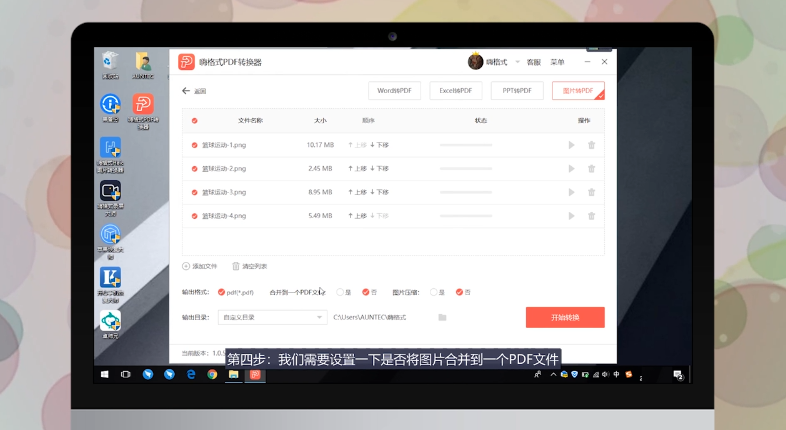
Task: Delete 篮球运动-3.png using its trash icon
Action: point(592,192)
